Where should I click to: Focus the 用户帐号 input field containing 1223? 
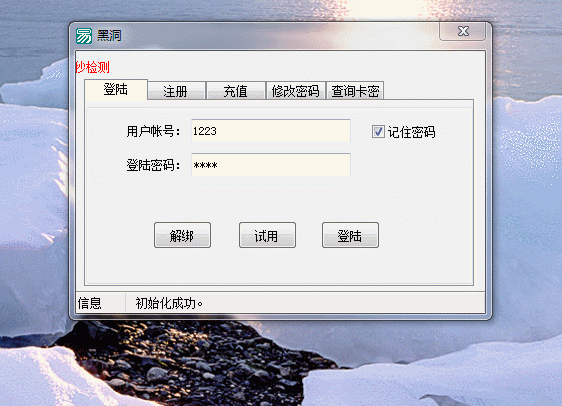point(271,131)
